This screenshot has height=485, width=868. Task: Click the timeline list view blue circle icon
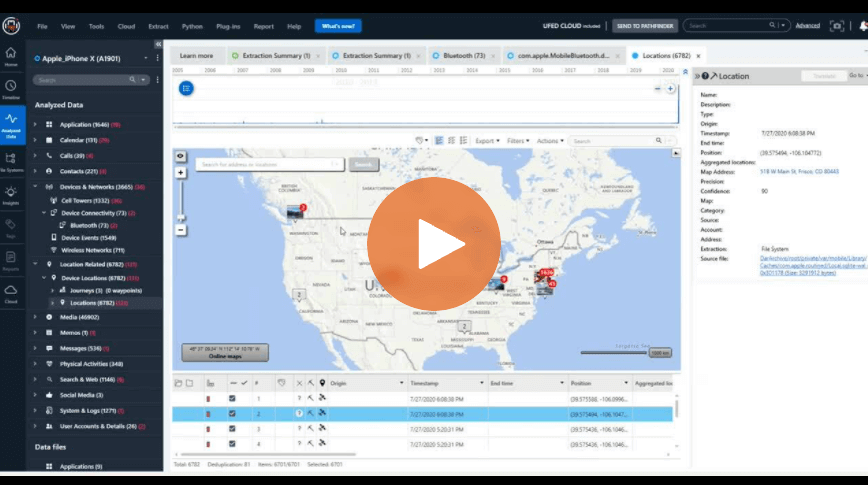coord(186,88)
